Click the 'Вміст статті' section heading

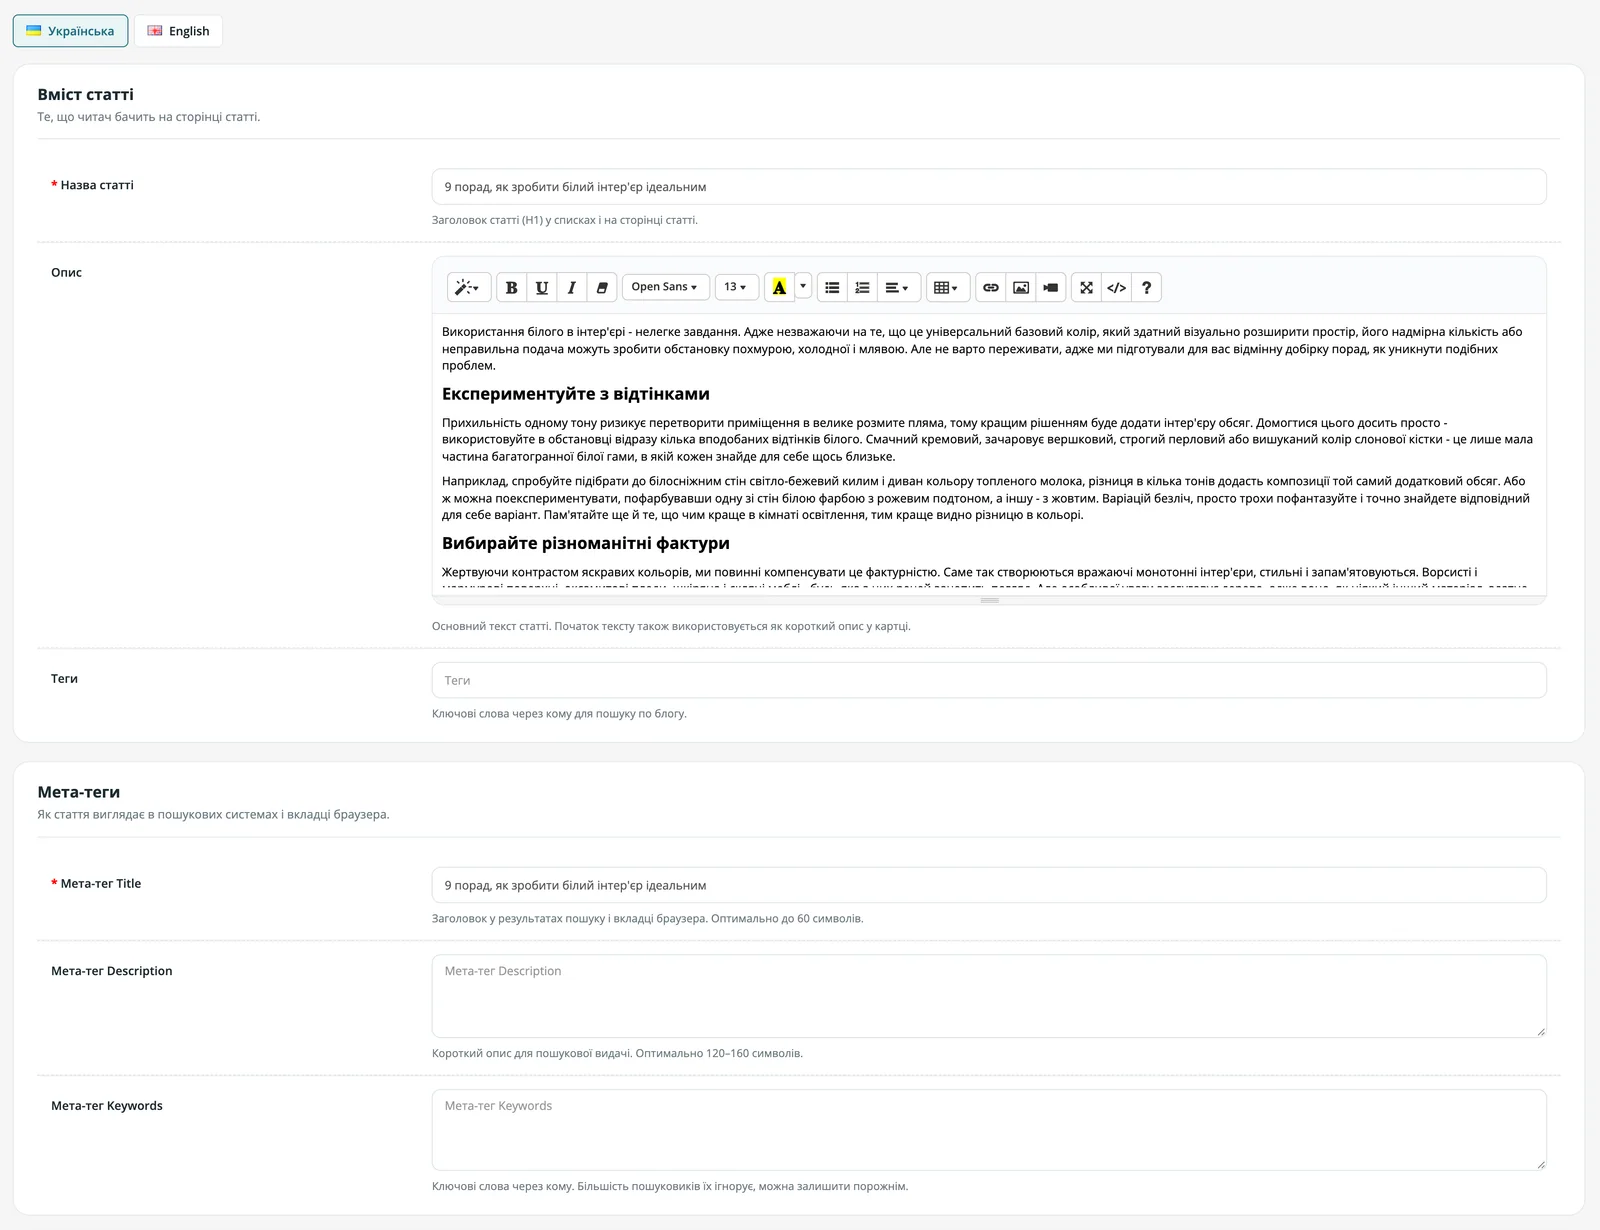tap(86, 94)
